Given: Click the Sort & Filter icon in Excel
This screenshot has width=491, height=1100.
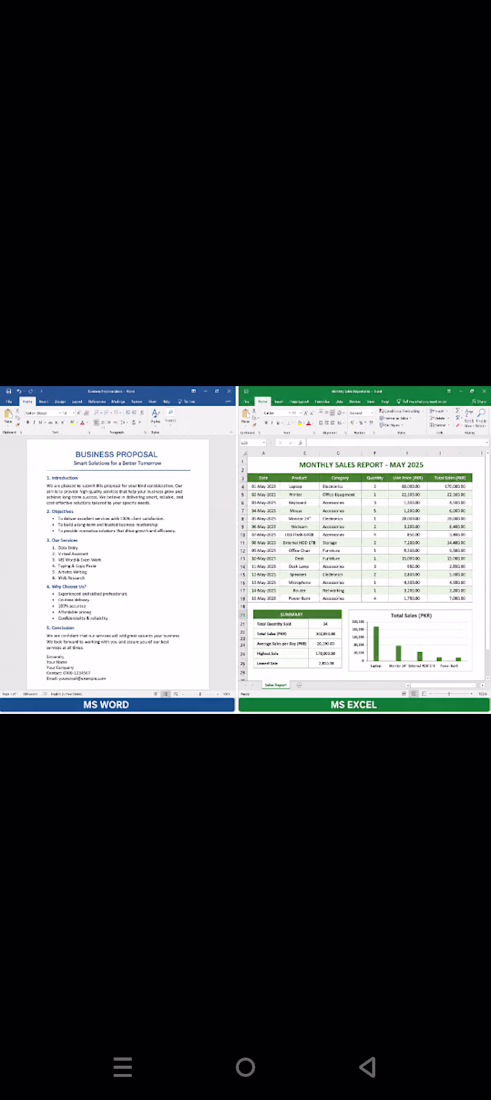Looking at the screenshot, I should [x=469, y=412].
